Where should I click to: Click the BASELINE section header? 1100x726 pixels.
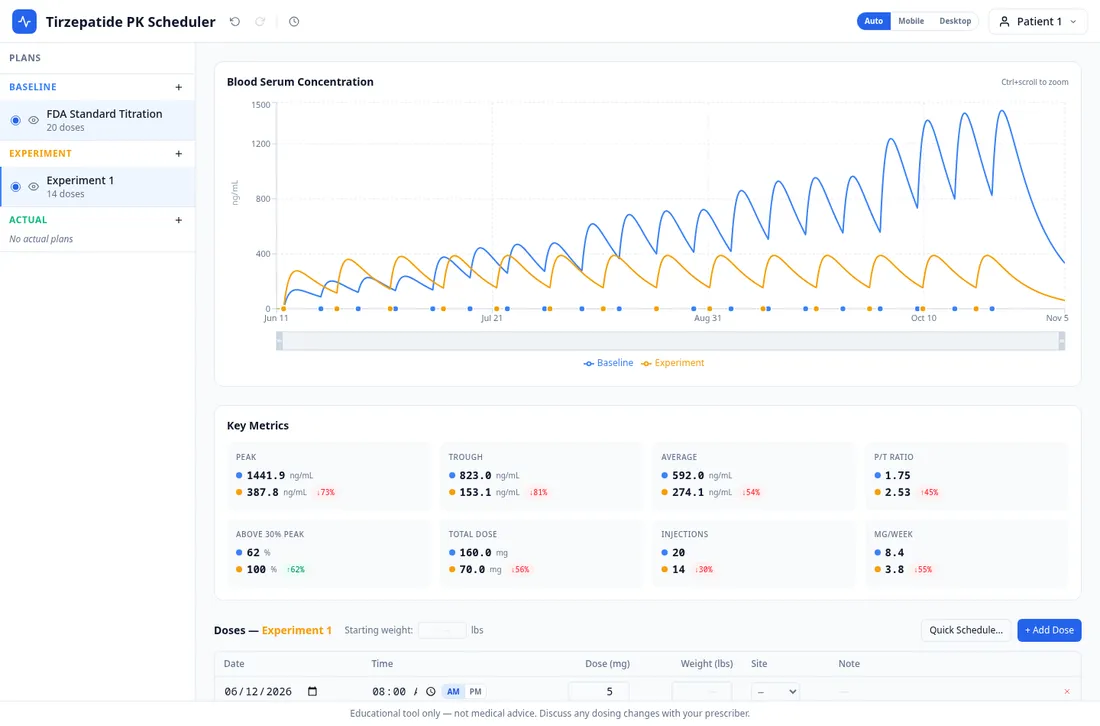coord(33,87)
